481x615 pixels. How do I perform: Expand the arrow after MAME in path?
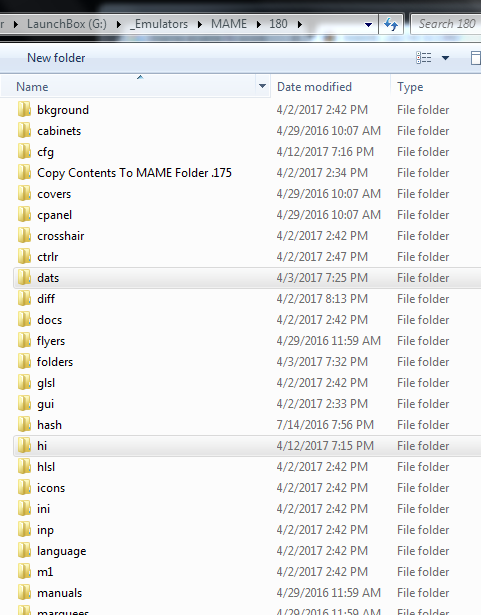pos(259,24)
